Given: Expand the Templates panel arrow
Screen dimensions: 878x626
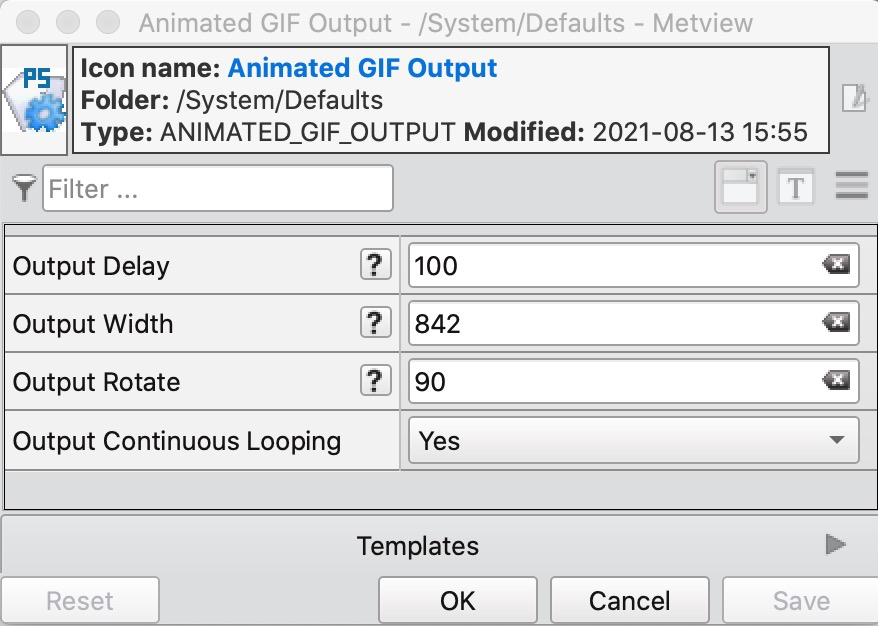Looking at the screenshot, I should 835,544.
